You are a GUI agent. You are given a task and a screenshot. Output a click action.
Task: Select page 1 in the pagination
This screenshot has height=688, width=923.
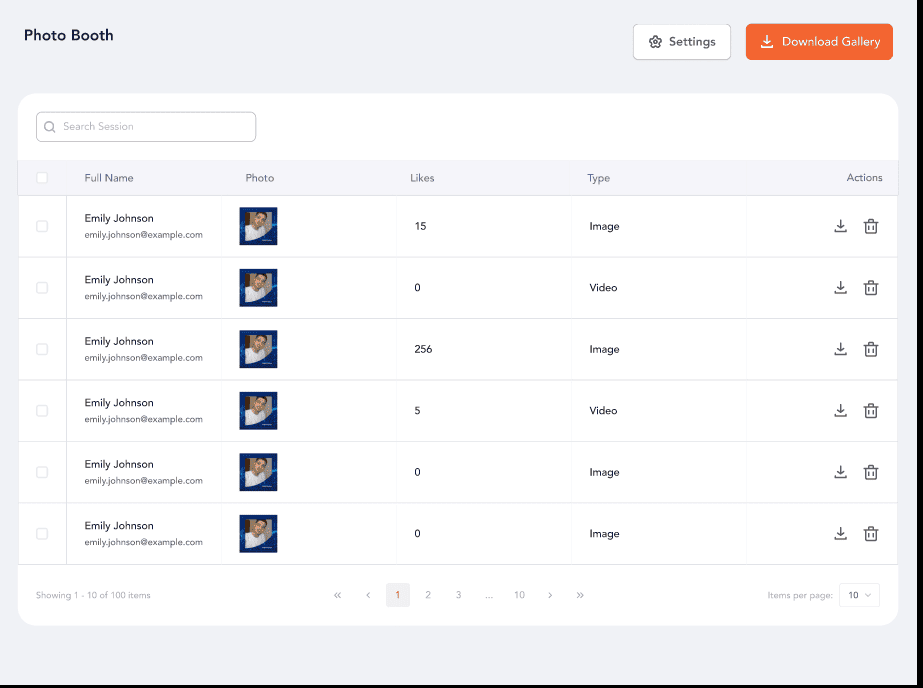coord(398,595)
